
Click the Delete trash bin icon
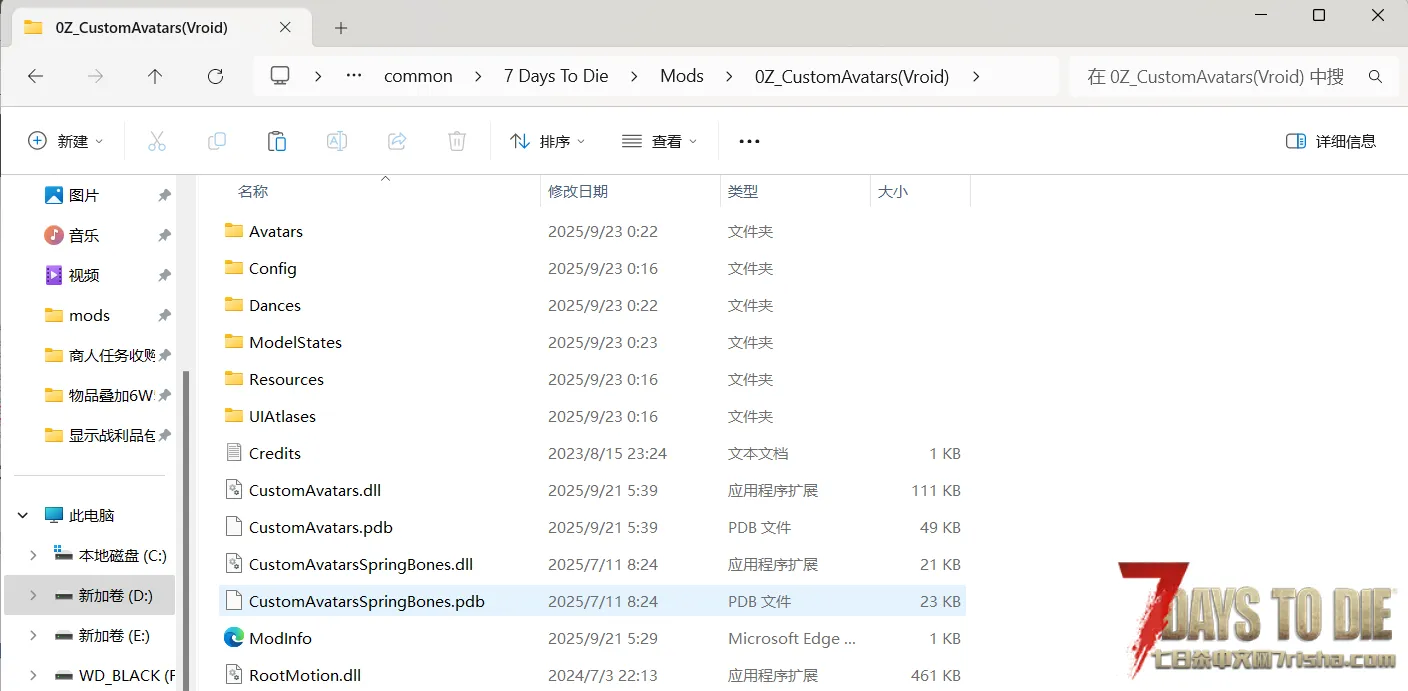click(x=457, y=141)
